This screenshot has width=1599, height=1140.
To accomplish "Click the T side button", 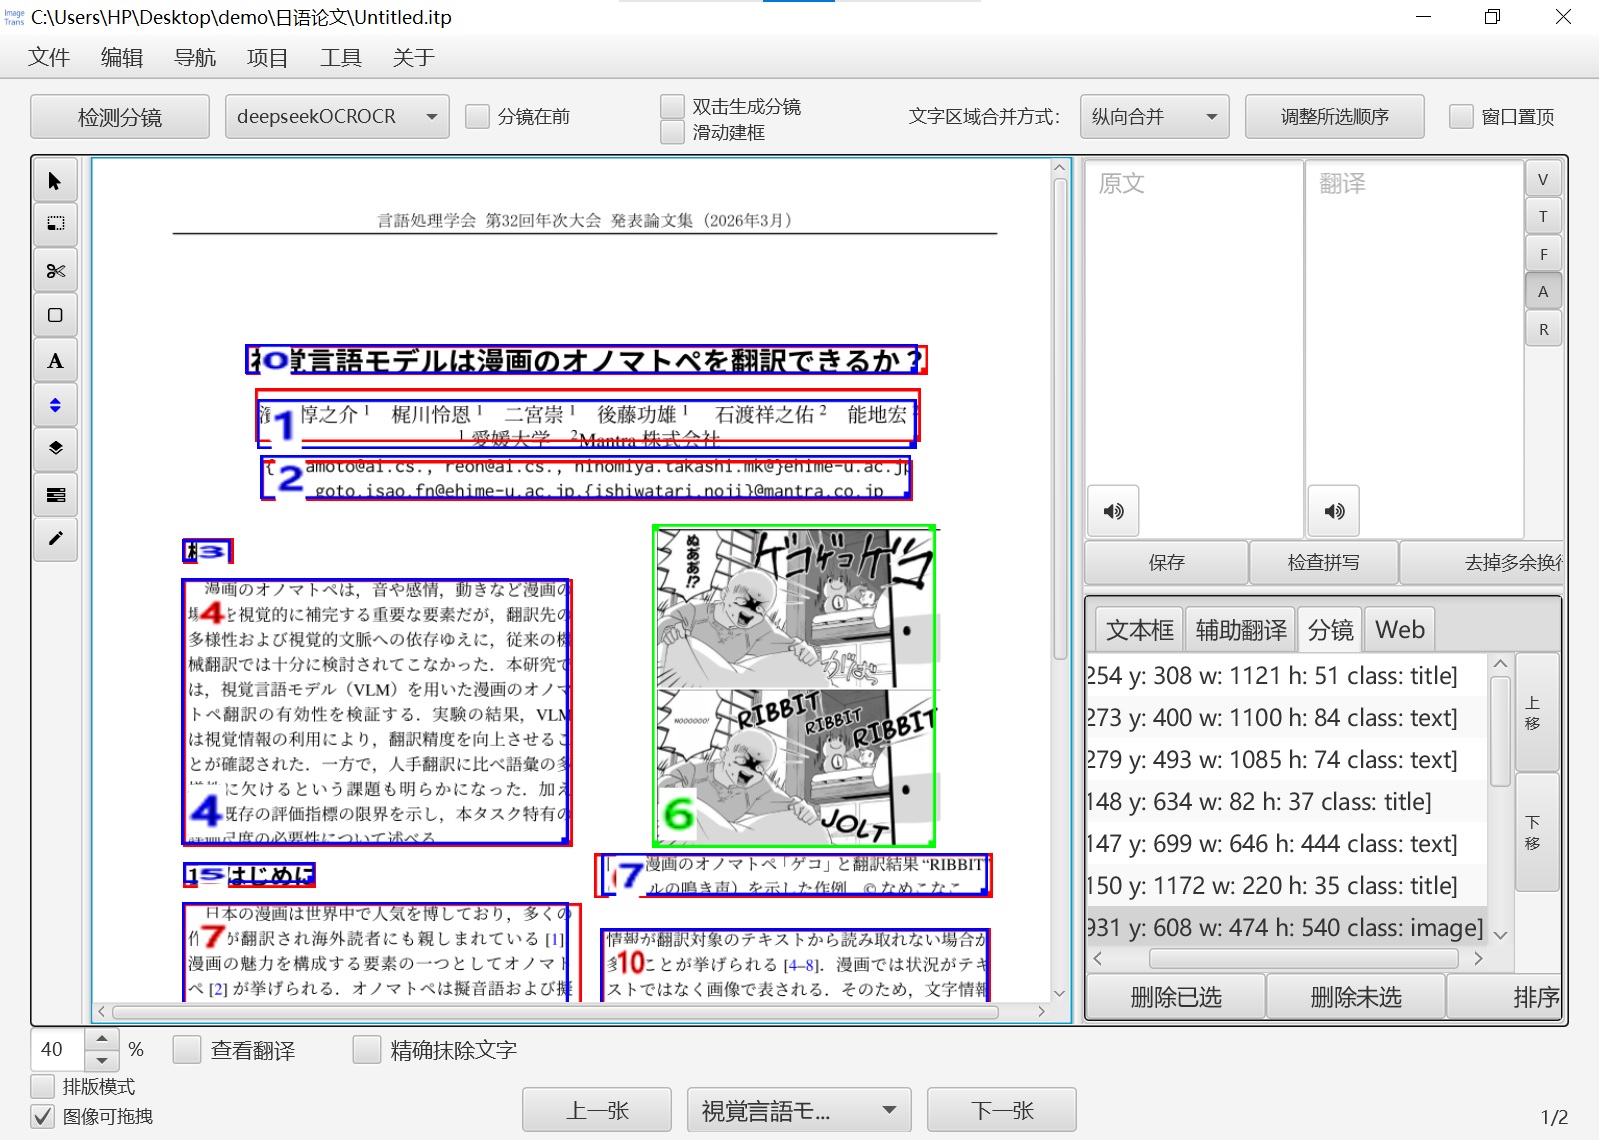I will [1543, 216].
